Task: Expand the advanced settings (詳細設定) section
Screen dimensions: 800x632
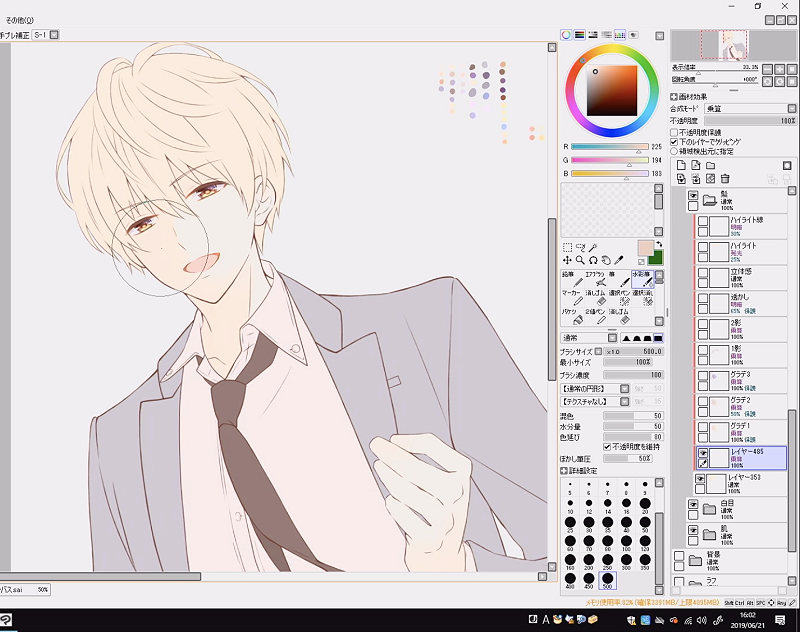Action: point(564,471)
